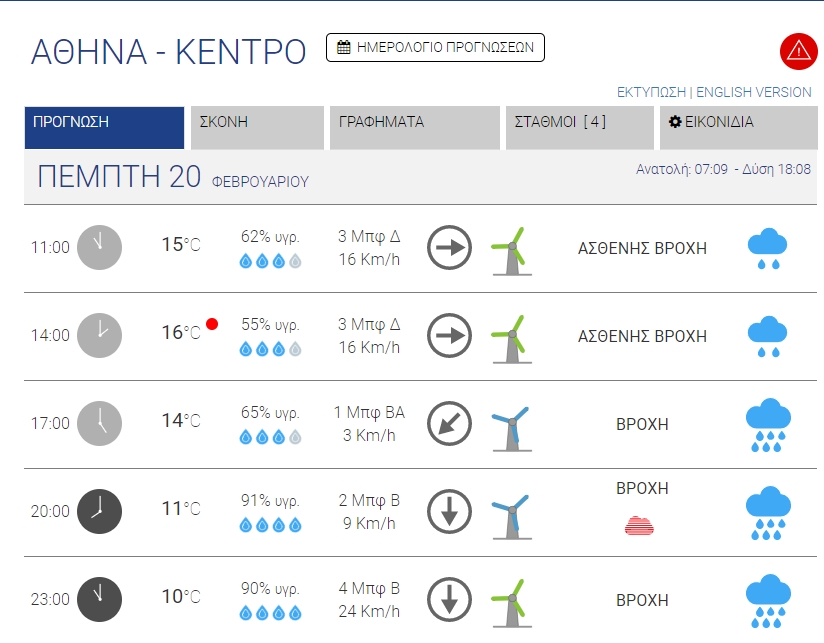Click the 11:00 clock icon
824x643 pixels.
99,247
